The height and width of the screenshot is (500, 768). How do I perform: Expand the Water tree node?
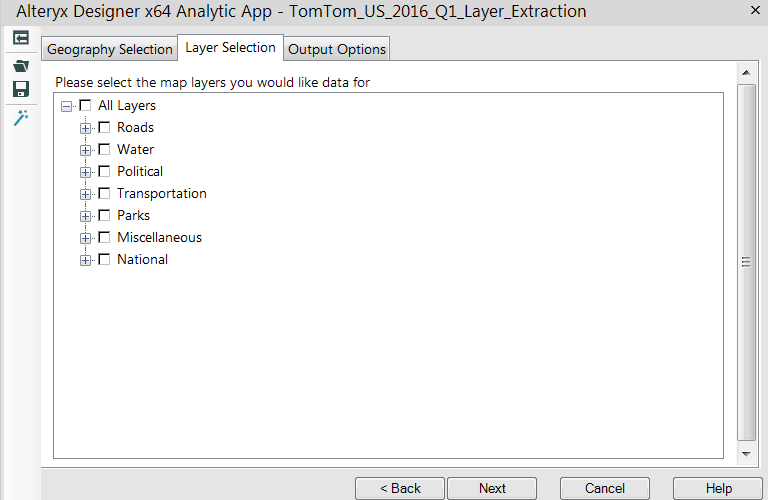pos(85,150)
